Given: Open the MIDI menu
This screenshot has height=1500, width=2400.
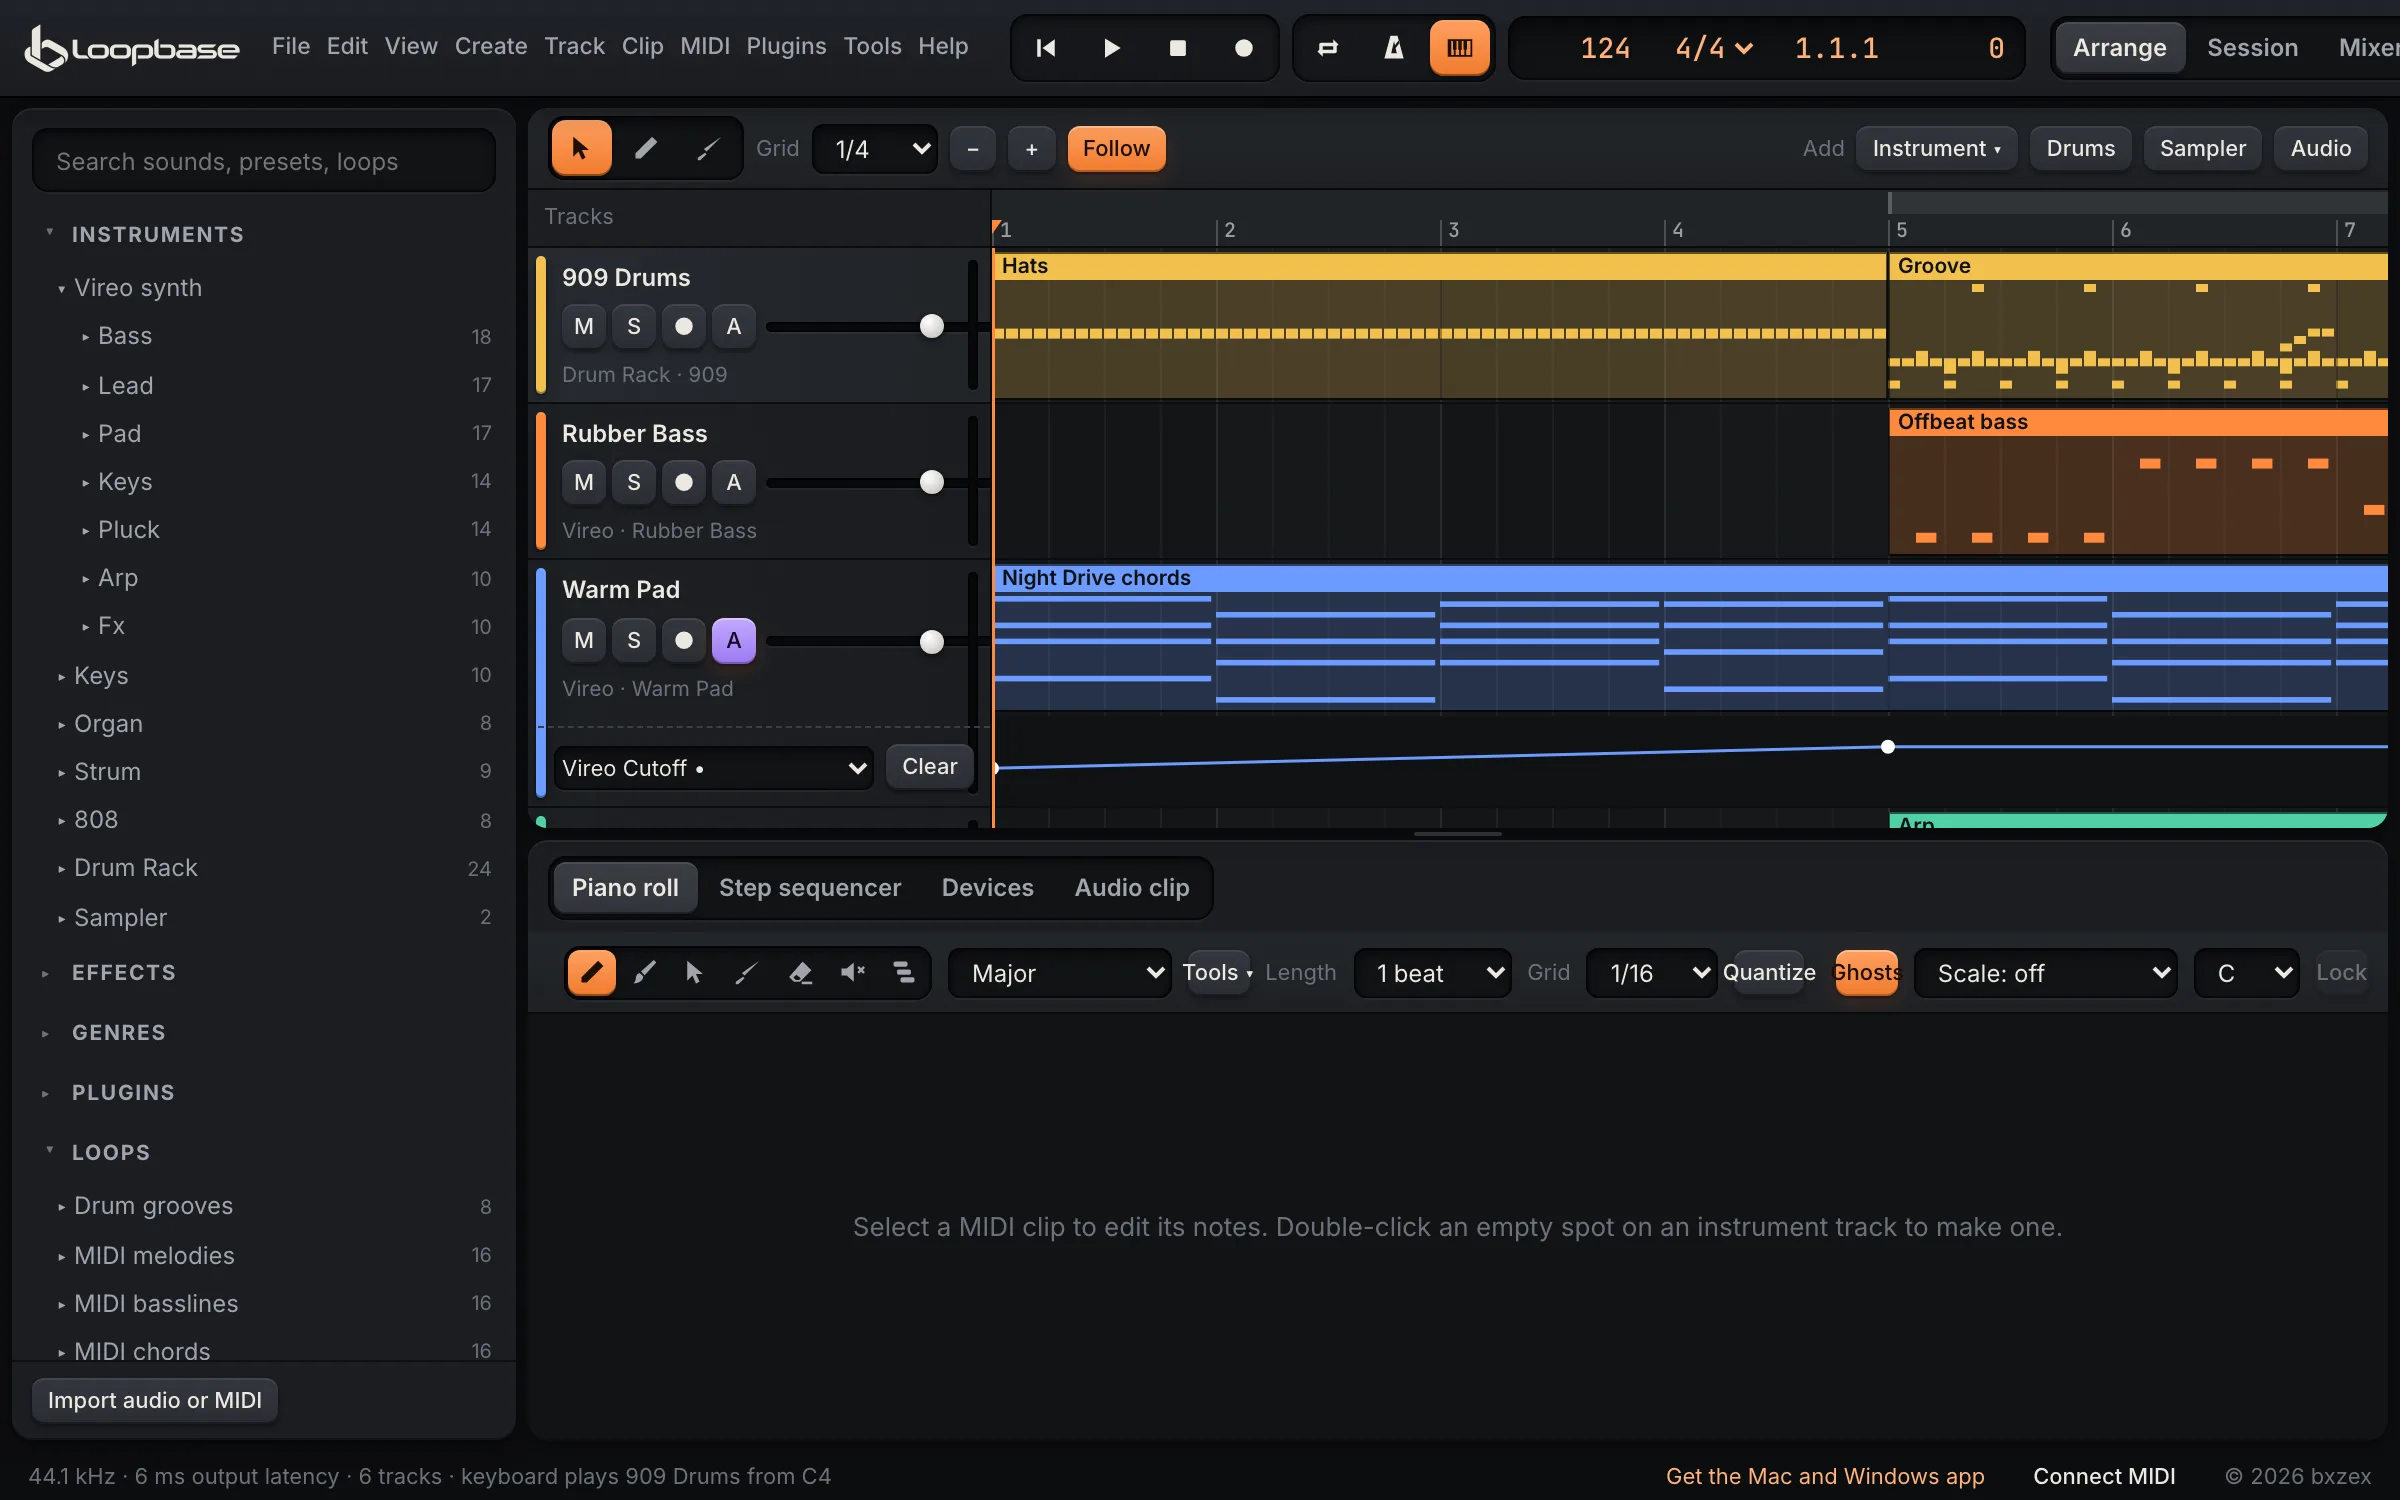Looking at the screenshot, I should click(x=705, y=46).
